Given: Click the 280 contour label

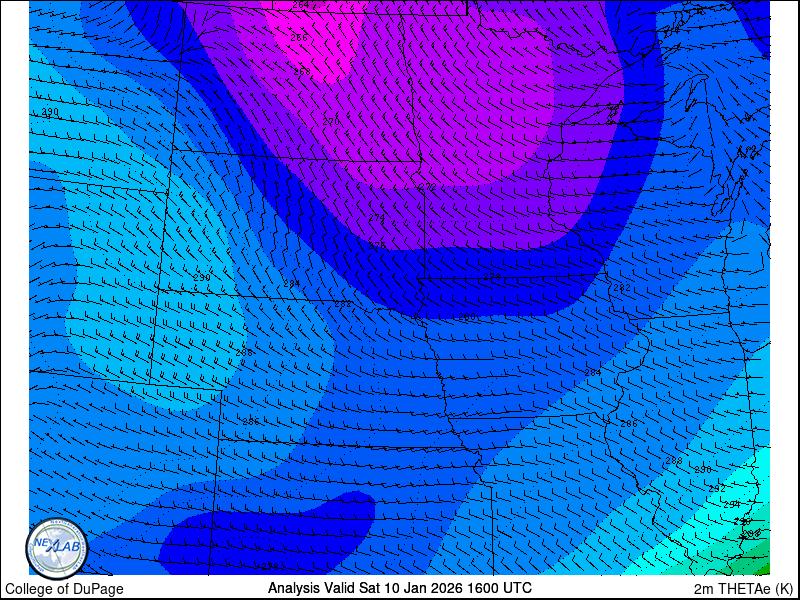Looking at the screenshot, I should pos(467,317).
